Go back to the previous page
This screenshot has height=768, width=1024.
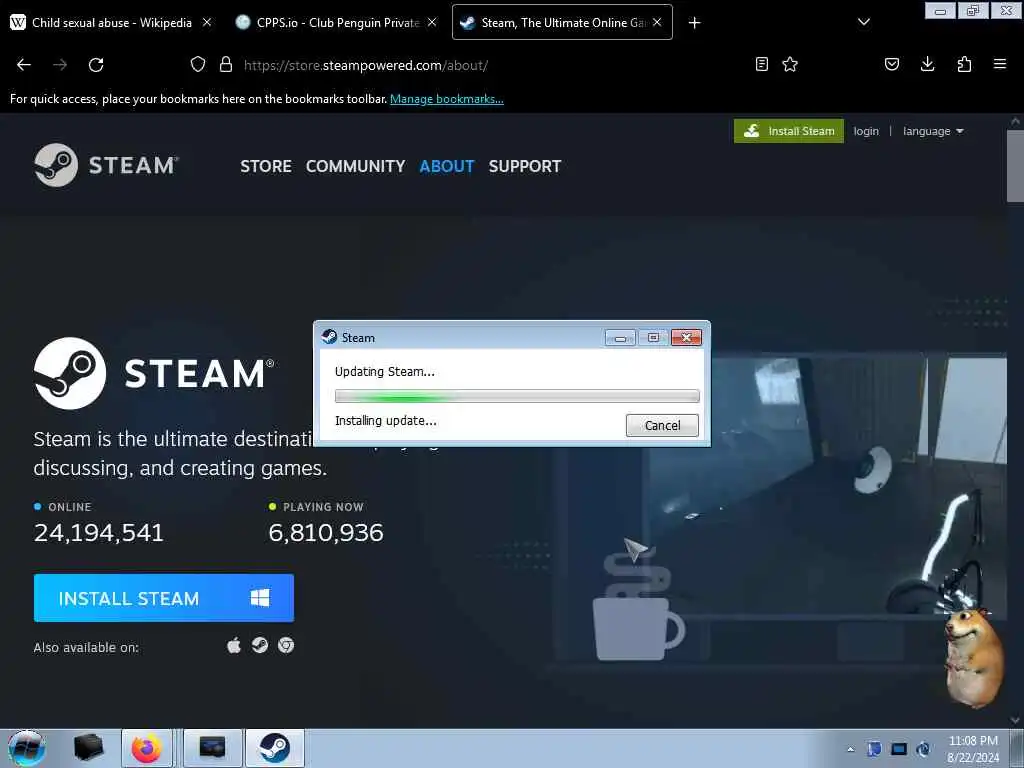click(x=24, y=65)
